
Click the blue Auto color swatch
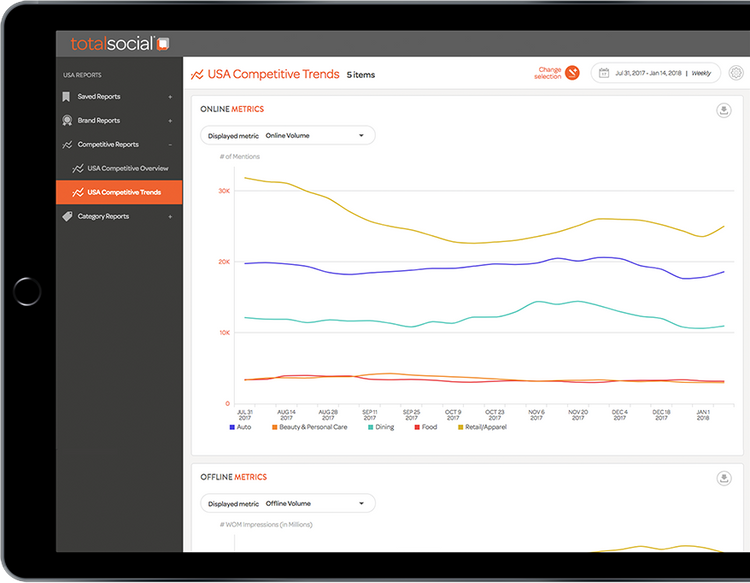coord(232,427)
